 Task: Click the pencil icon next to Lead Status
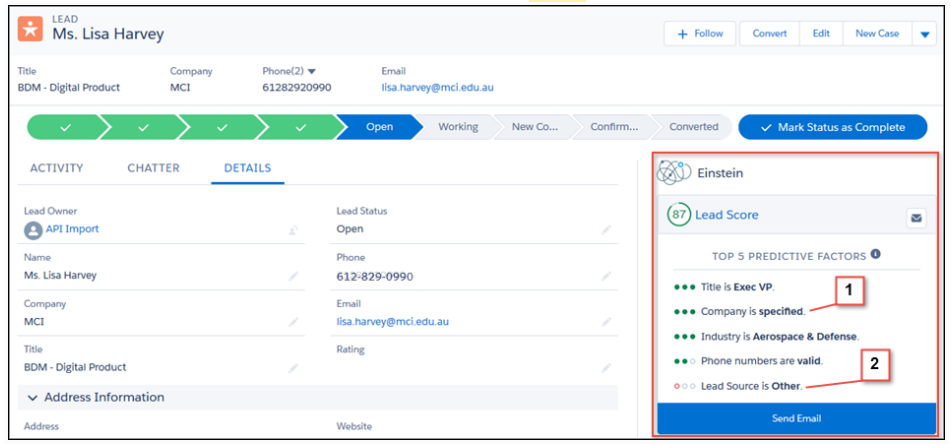[x=606, y=230]
